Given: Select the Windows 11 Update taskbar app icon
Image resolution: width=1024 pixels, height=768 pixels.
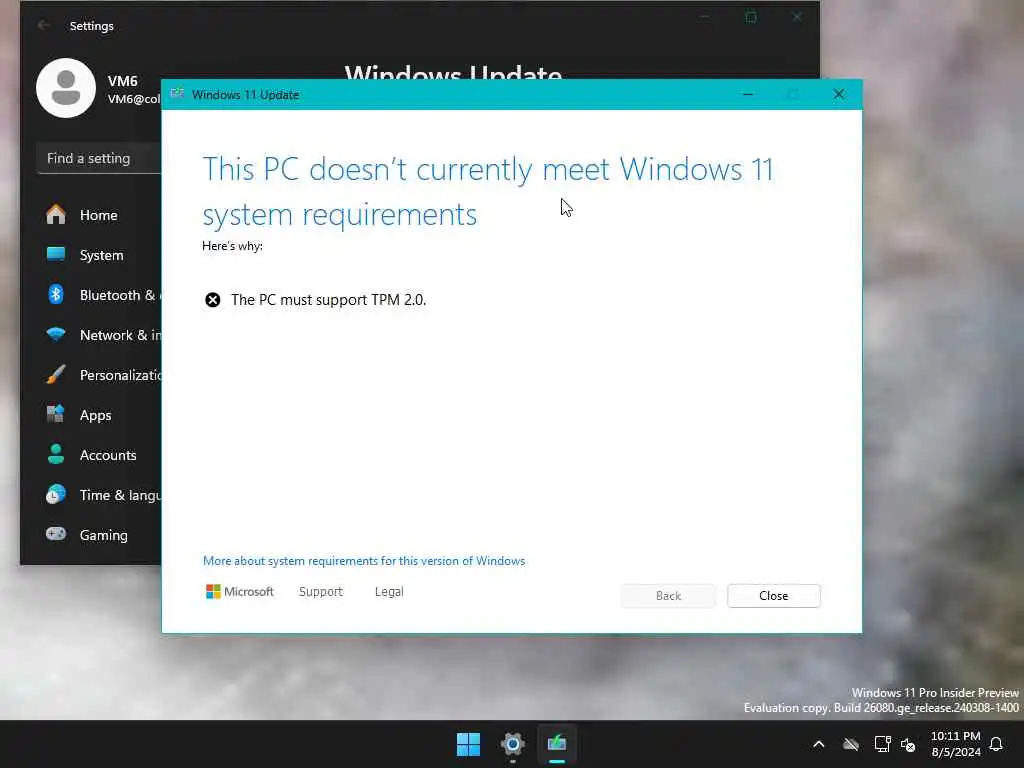Looking at the screenshot, I should coord(557,744).
